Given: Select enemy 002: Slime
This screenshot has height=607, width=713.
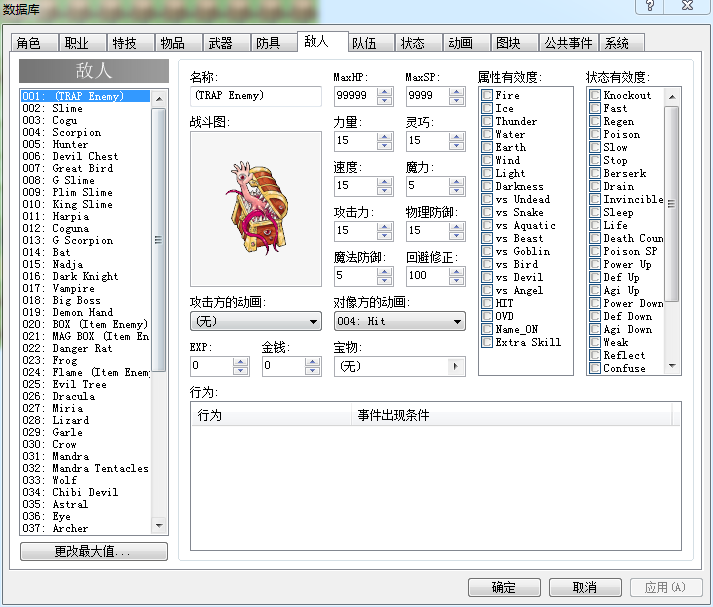Looking at the screenshot, I should coord(85,108).
